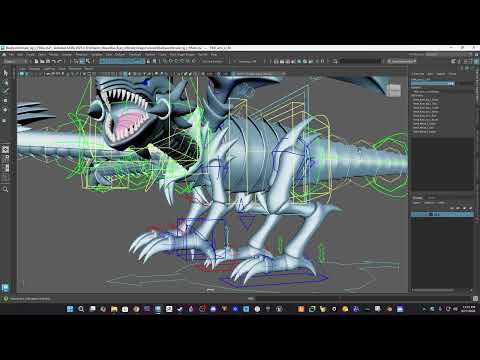Select the arrow Select tool in toolbox
This screenshot has height=360, width=480.
click(x=6, y=73)
